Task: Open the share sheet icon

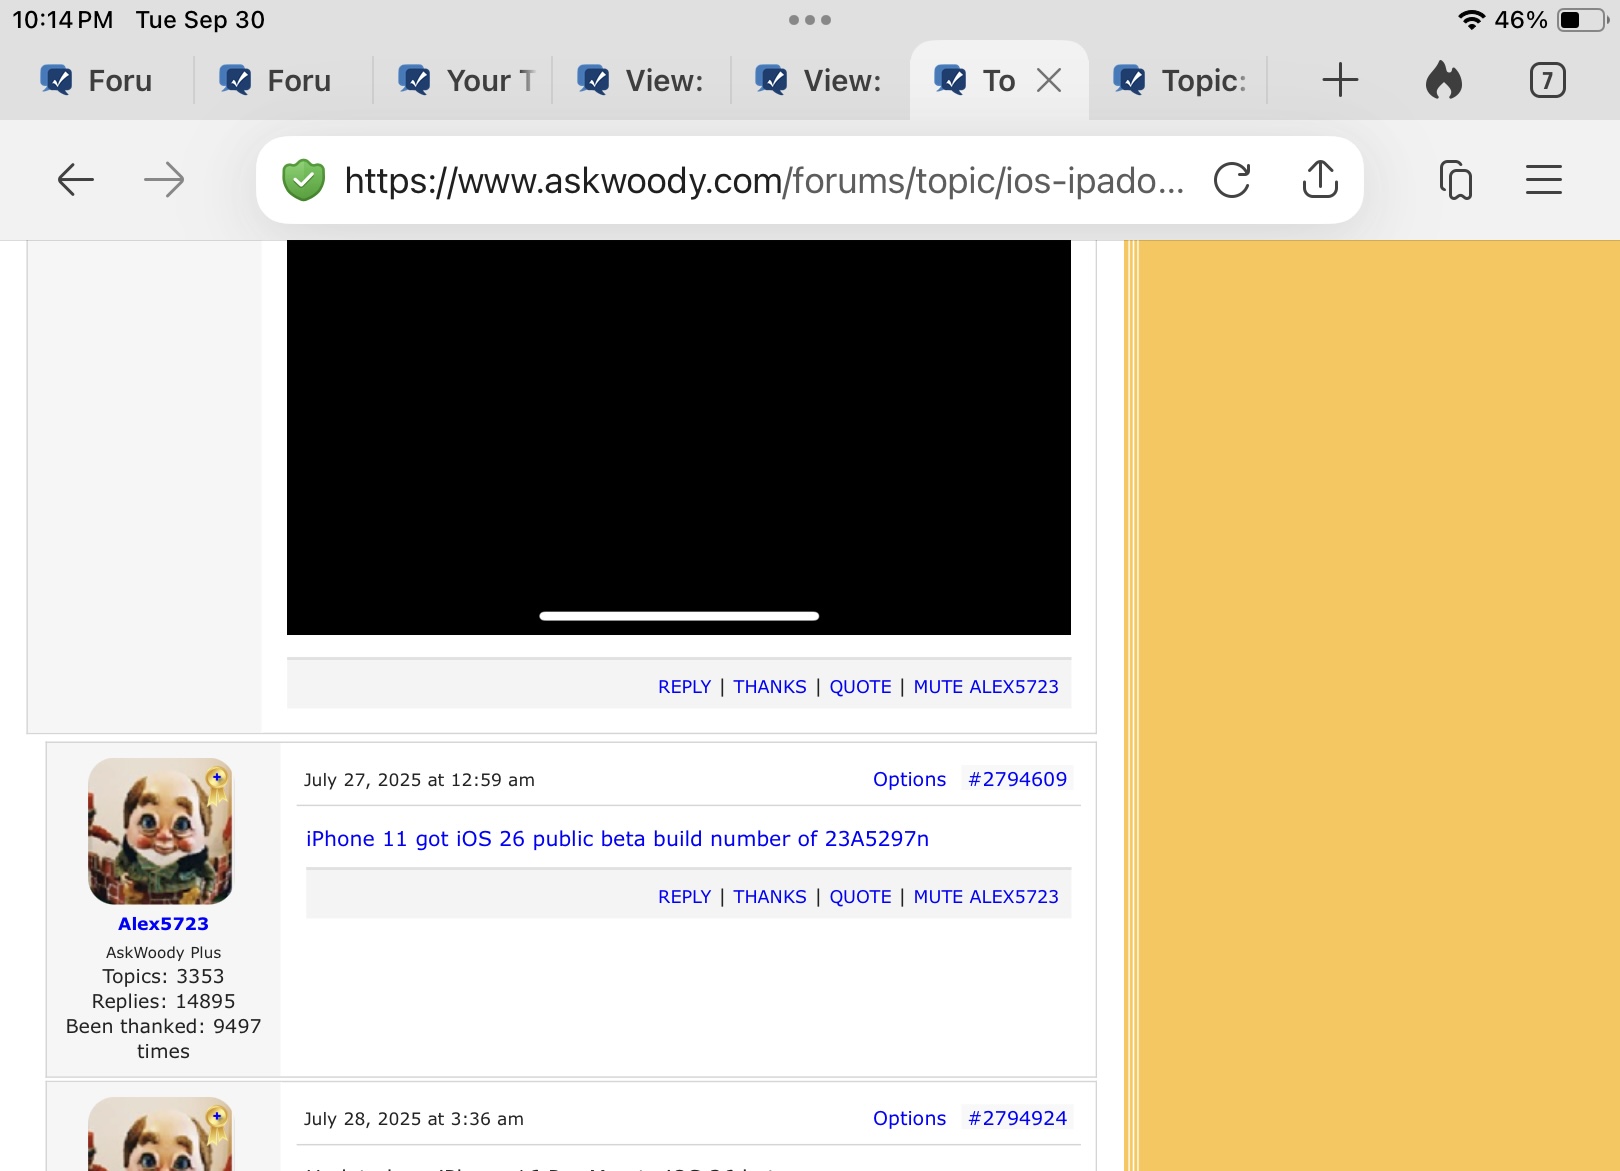Action: 1321,181
